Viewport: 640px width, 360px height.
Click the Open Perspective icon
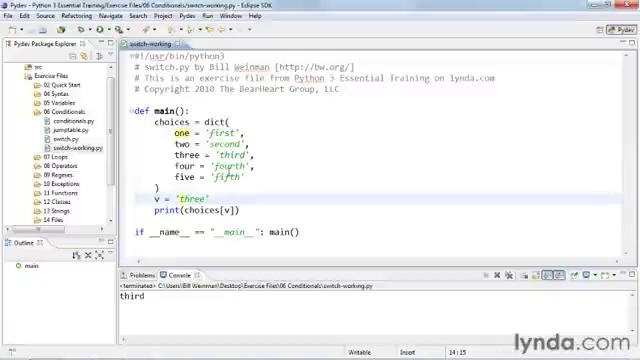600,30
